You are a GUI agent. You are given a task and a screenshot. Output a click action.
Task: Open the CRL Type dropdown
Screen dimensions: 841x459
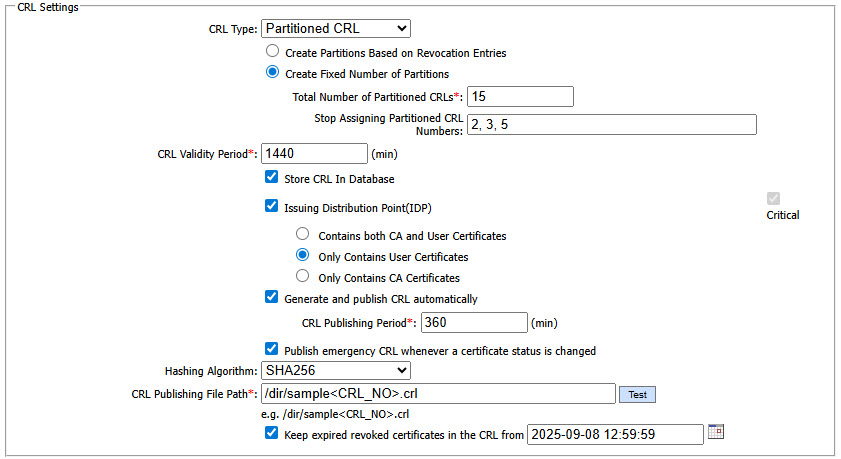[x=336, y=29]
